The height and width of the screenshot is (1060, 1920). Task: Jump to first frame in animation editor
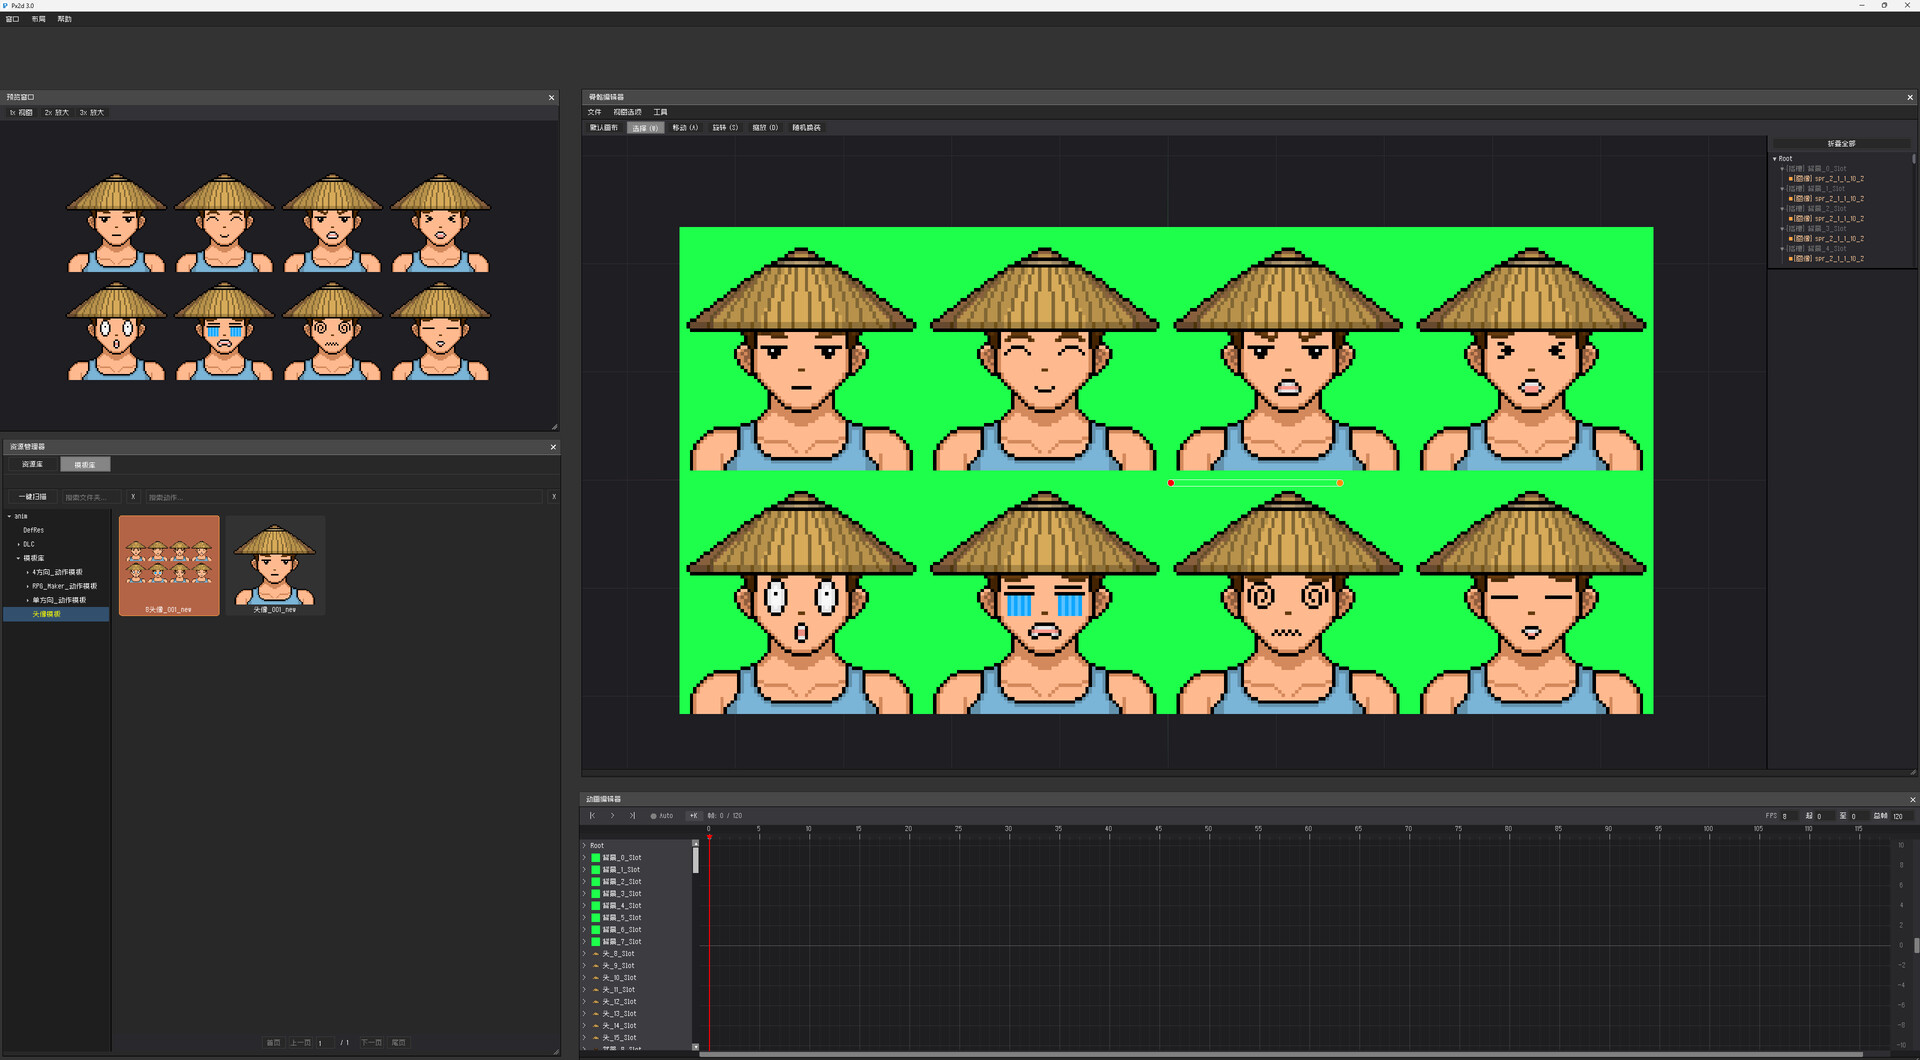pyautogui.click(x=592, y=816)
